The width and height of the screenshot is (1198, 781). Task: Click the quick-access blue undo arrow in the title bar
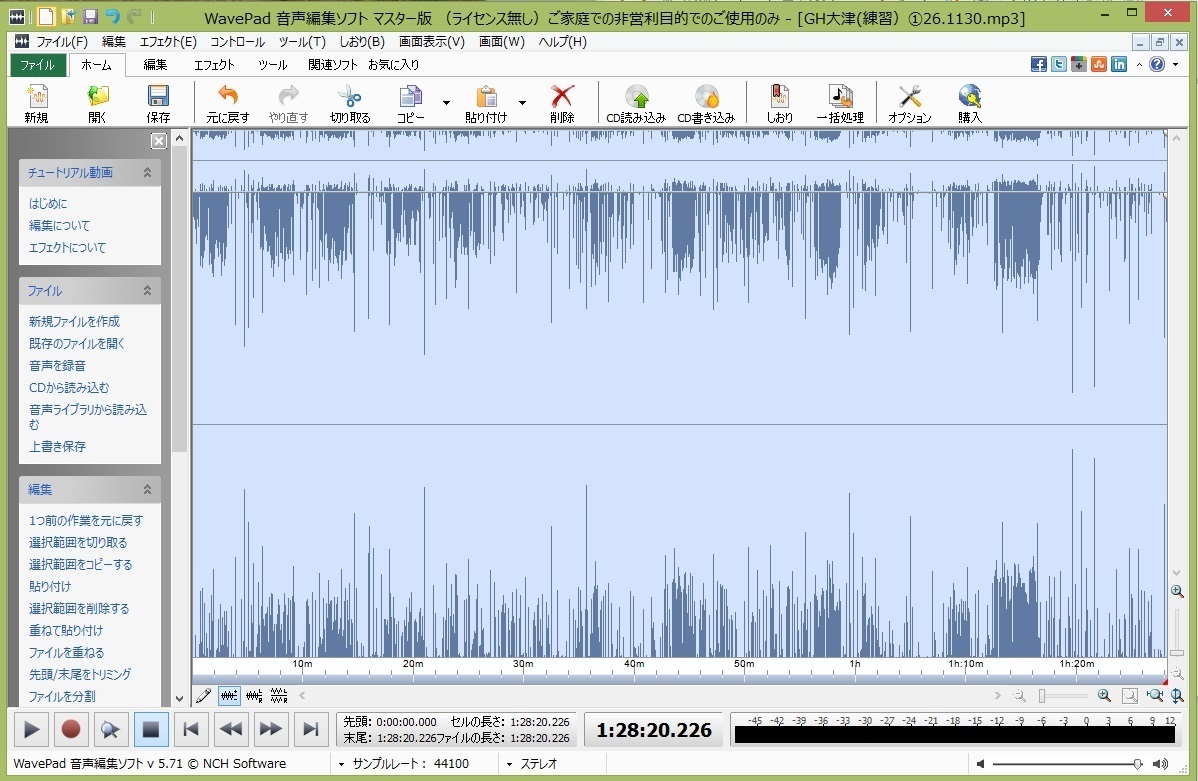point(112,16)
